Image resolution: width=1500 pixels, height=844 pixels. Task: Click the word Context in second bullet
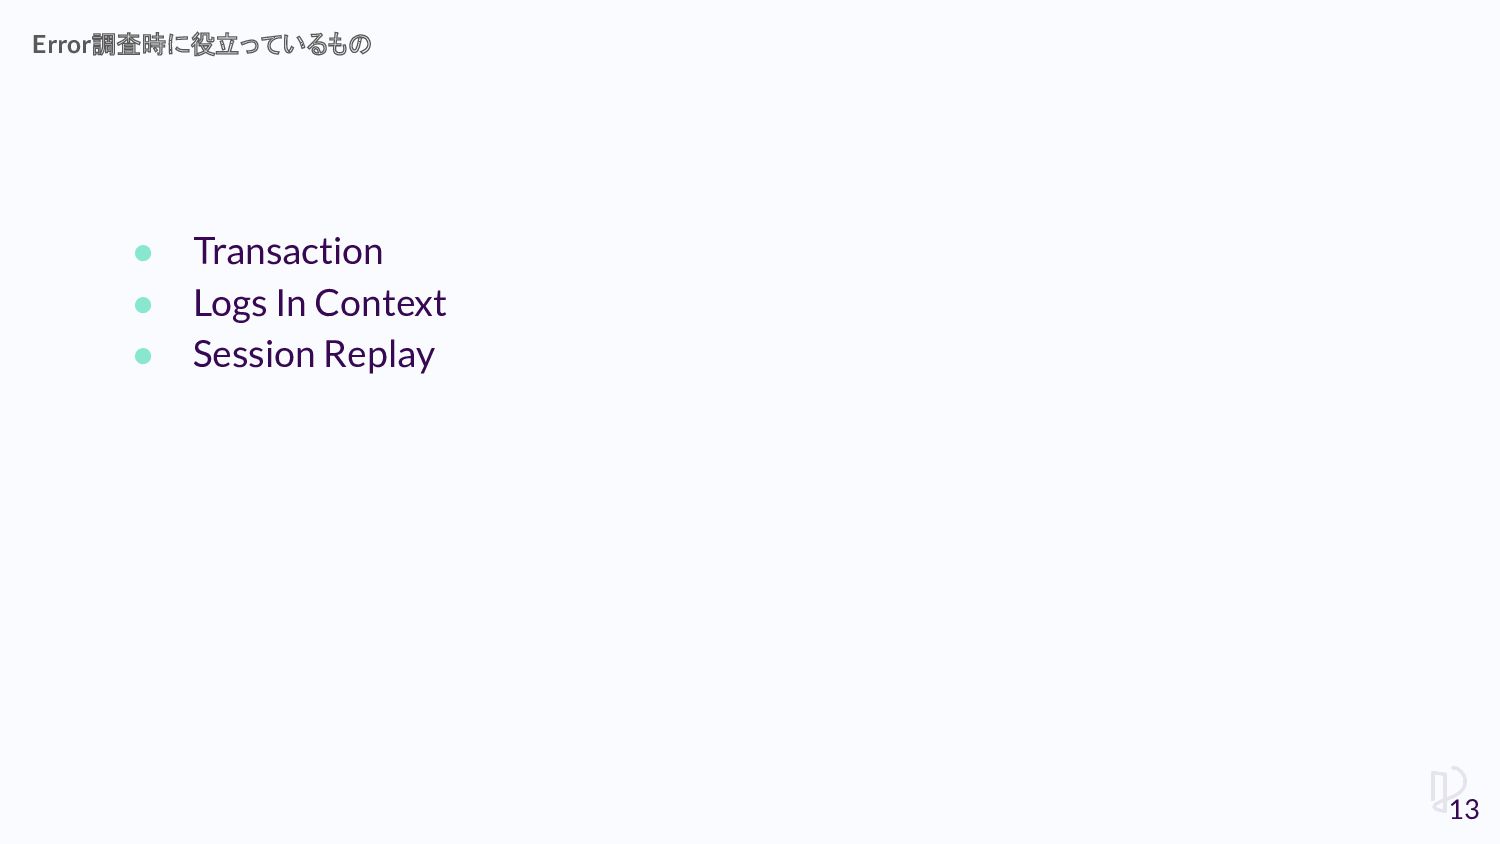pos(380,303)
